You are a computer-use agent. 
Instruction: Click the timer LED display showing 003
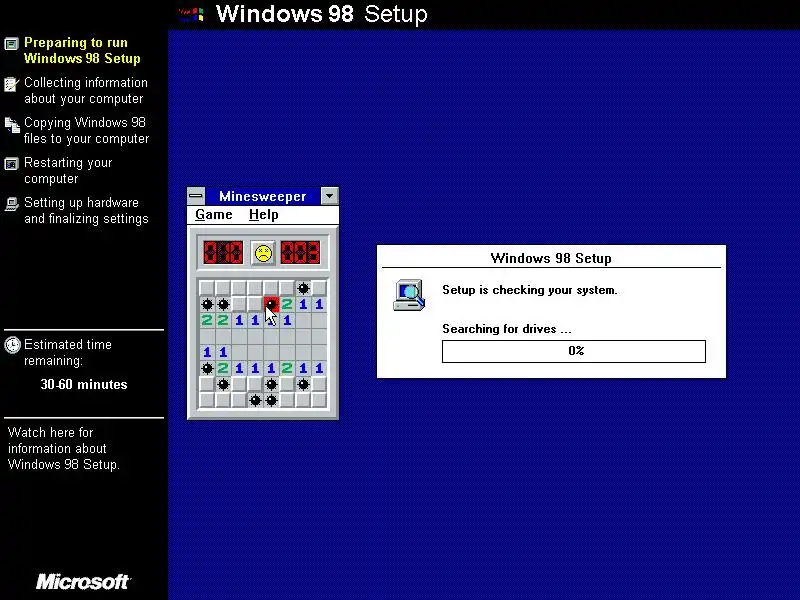pyautogui.click(x=300, y=253)
